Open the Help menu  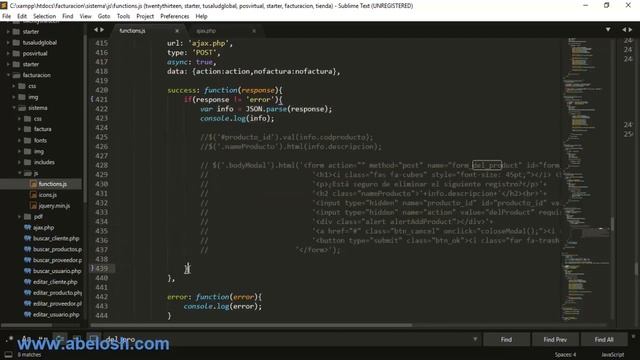click(202, 16)
